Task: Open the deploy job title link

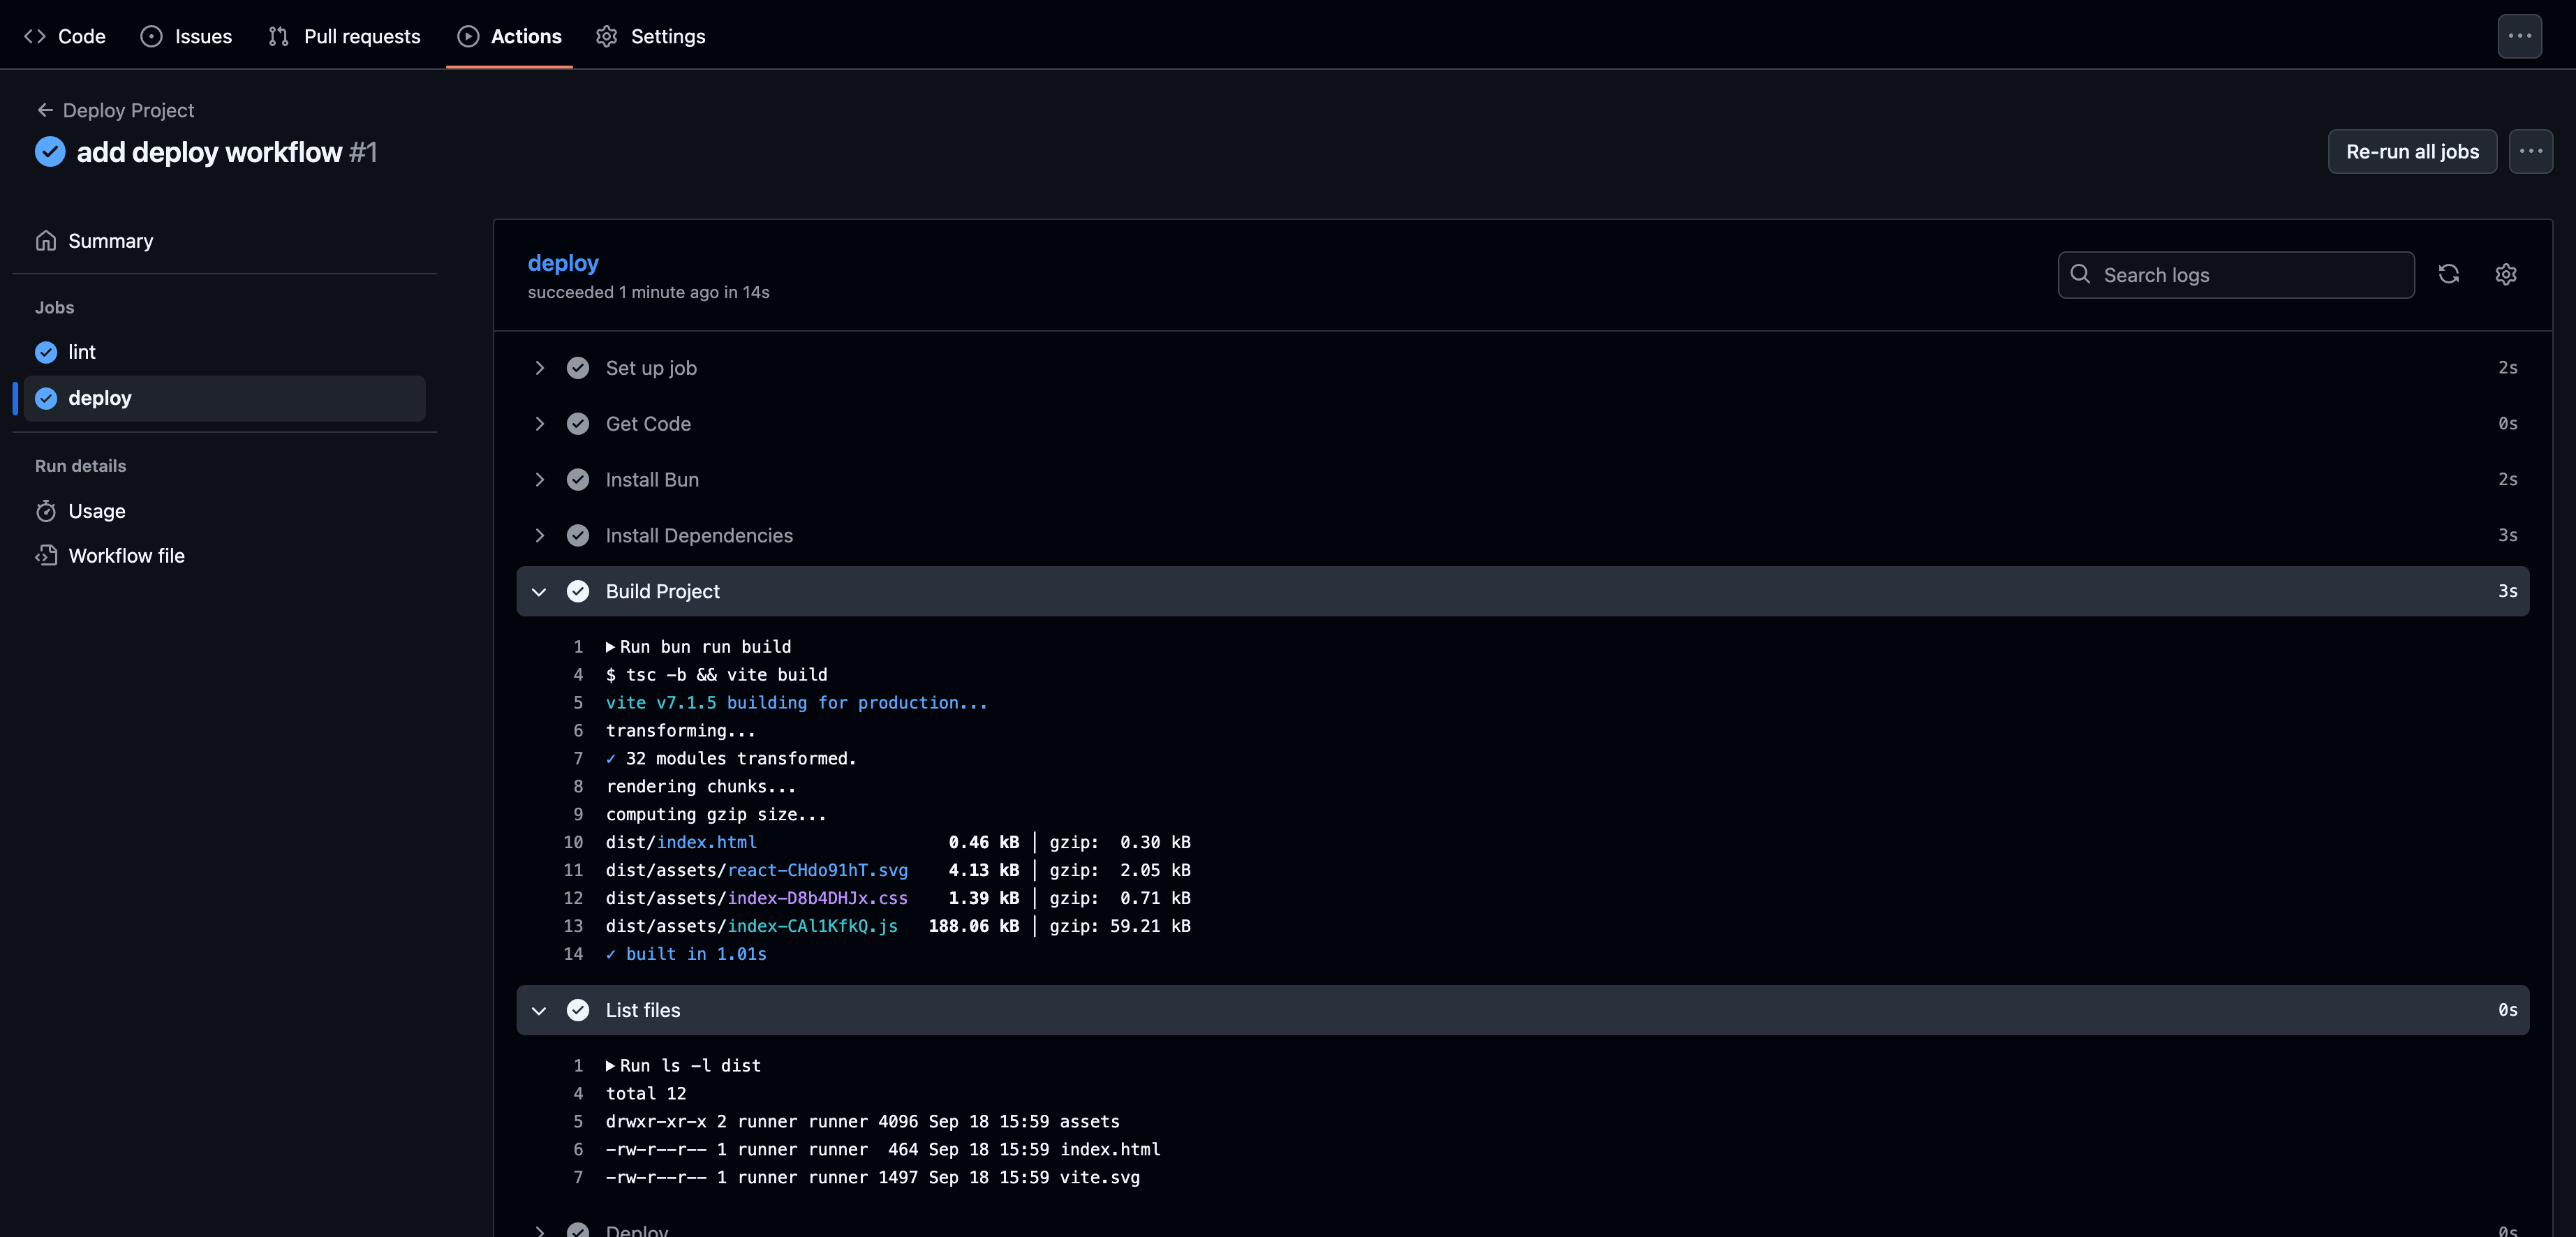Action: [563, 263]
